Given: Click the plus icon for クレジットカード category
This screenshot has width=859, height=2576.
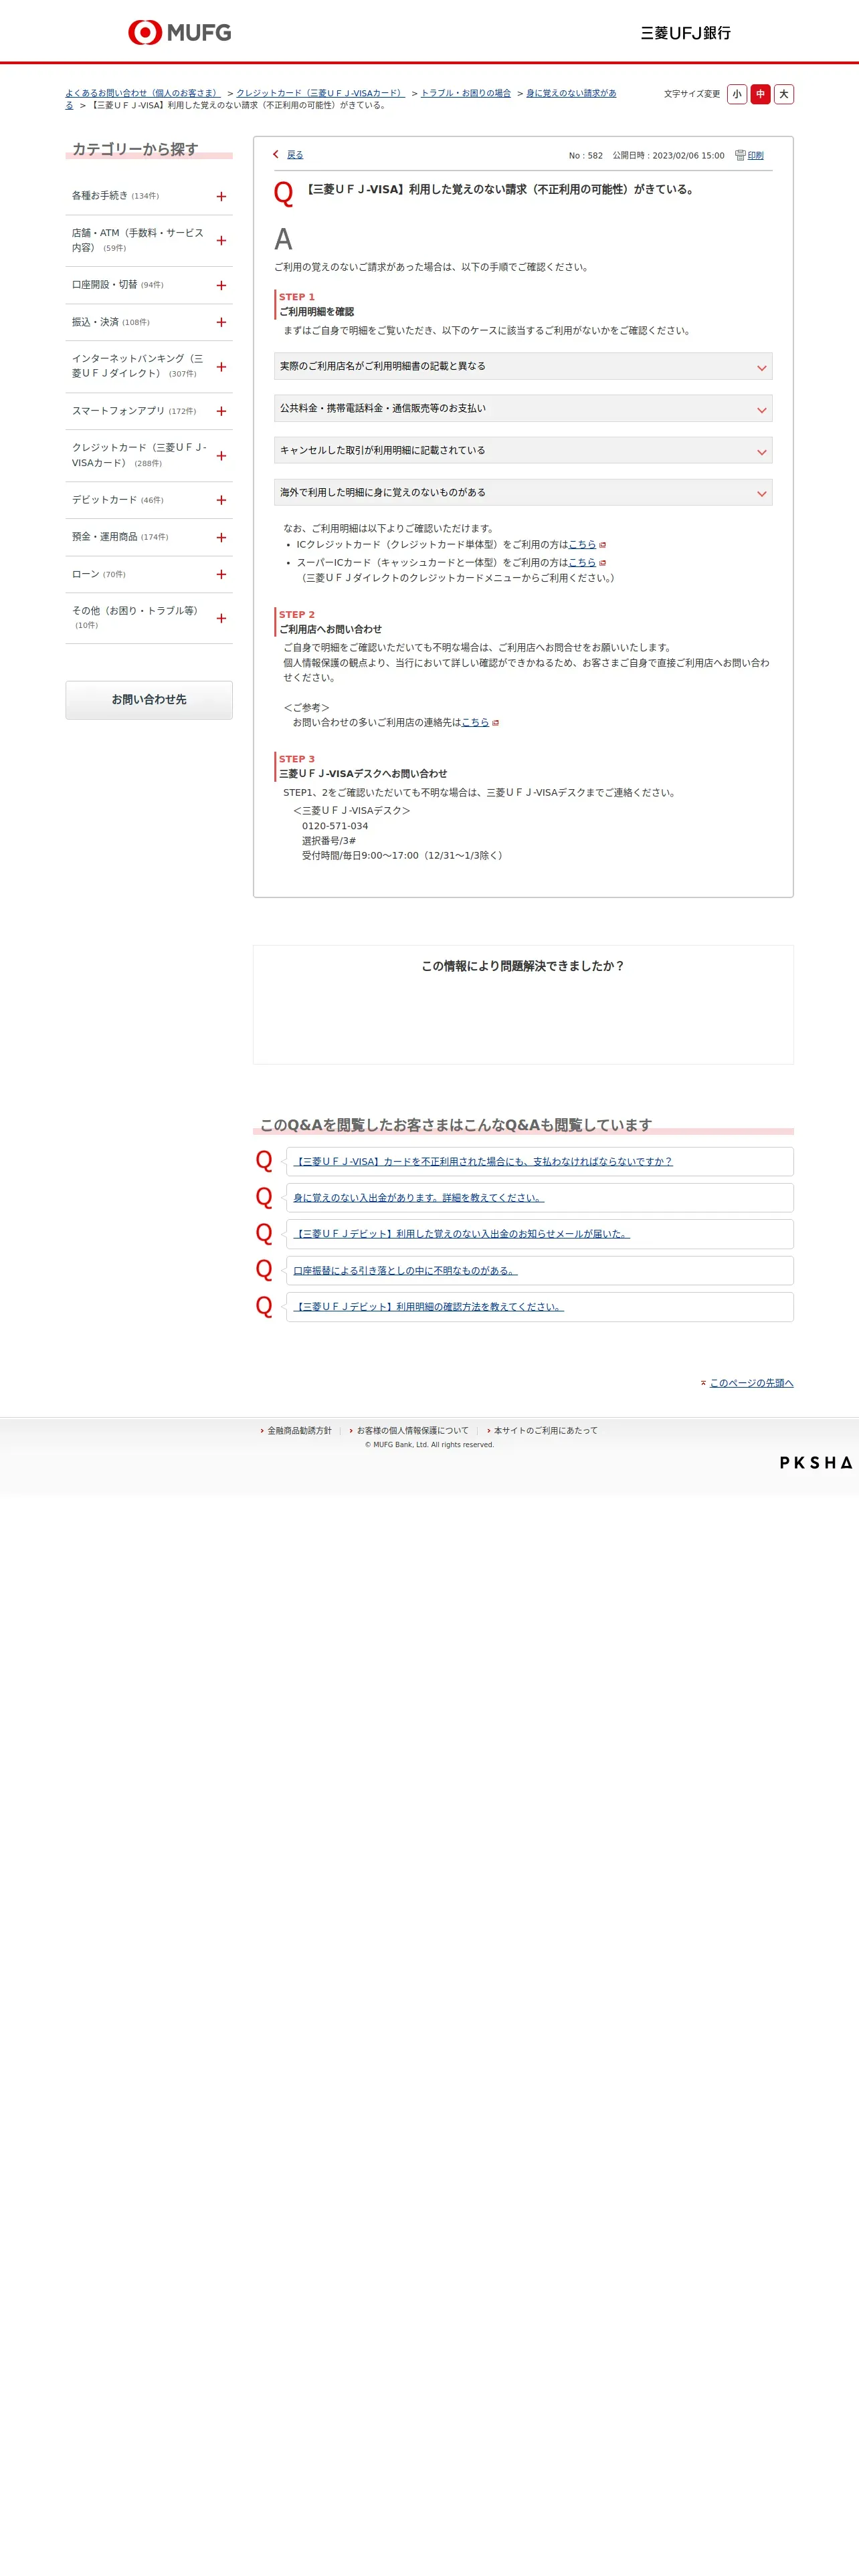Looking at the screenshot, I should (221, 456).
